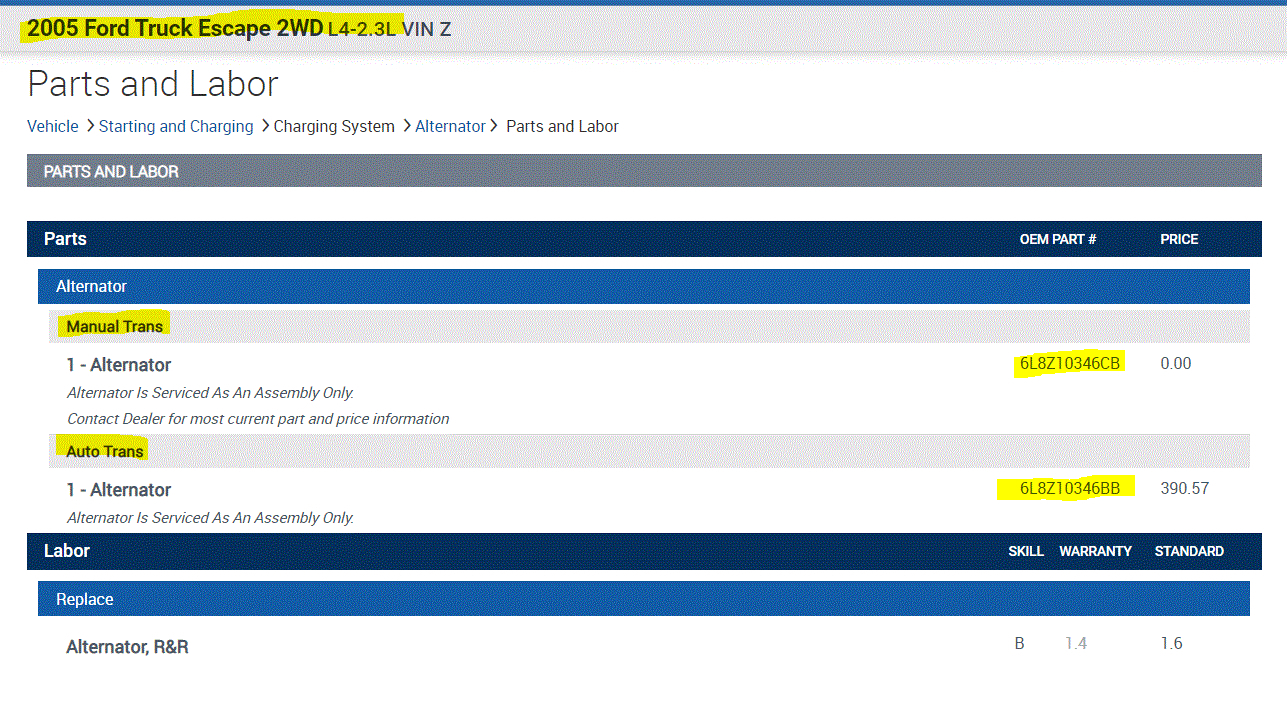Collapse the Replace labor group bar
Viewport: 1287px width, 716px height.
point(644,599)
